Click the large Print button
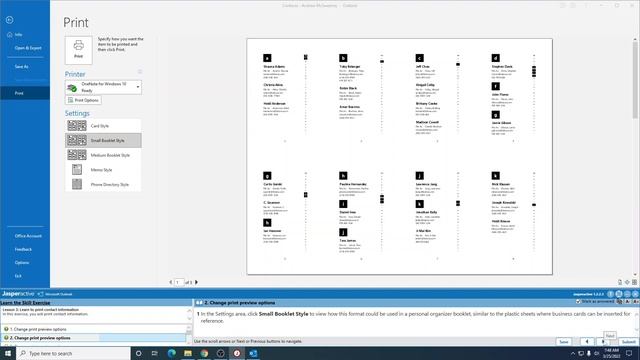Image resolution: width=640 pixels, height=360 pixels. tap(78, 50)
